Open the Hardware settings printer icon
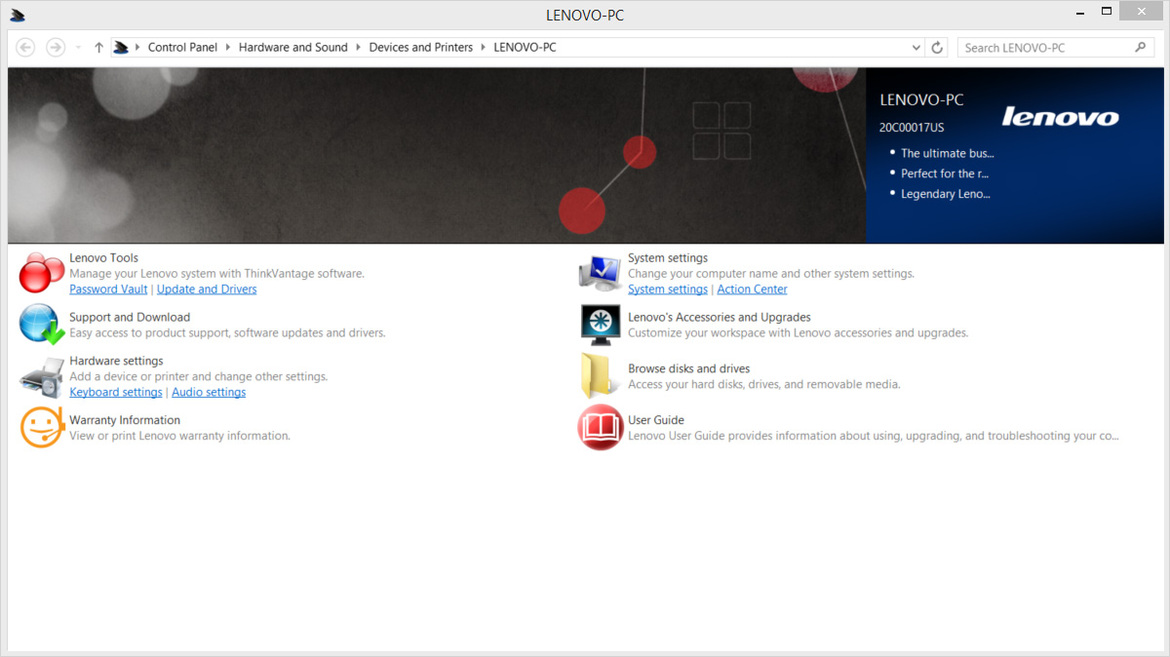1170x657 pixels. tap(41, 378)
